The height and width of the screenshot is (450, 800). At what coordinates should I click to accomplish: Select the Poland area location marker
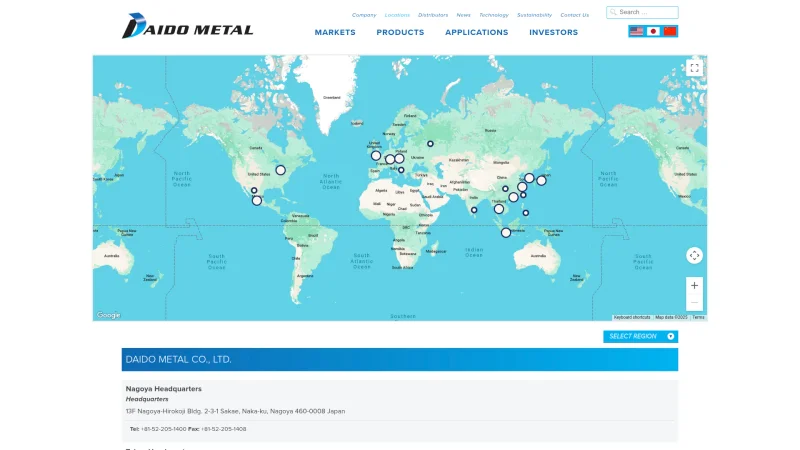(x=399, y=159)
